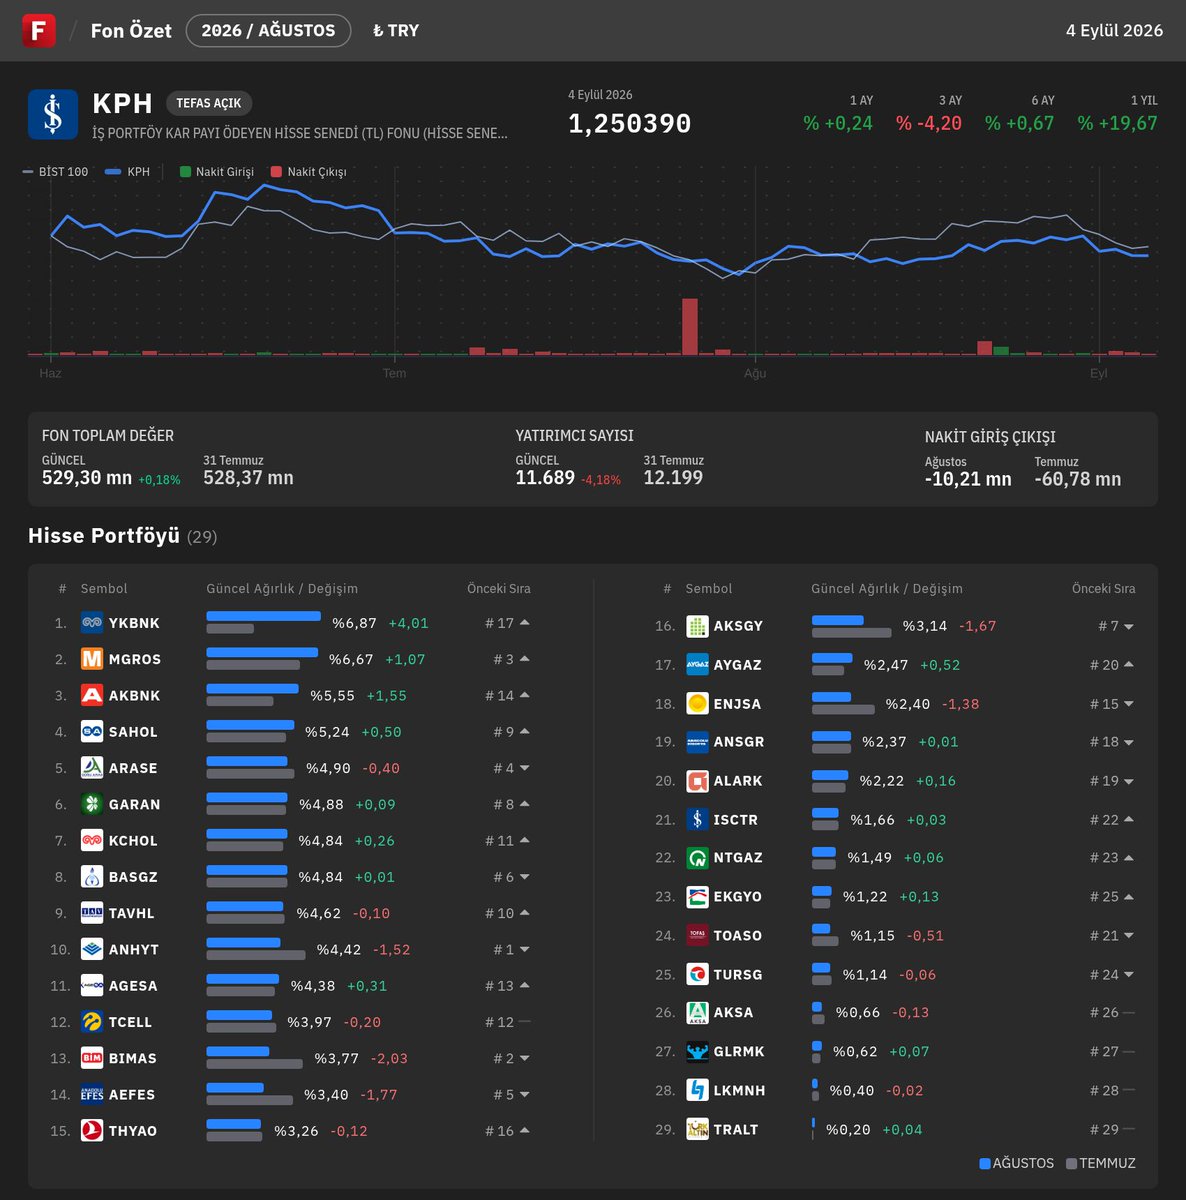The height and width of the screenshot is (1200, 1186).
Task: Click the KCHOL stock logo
Action: (92, 840)
